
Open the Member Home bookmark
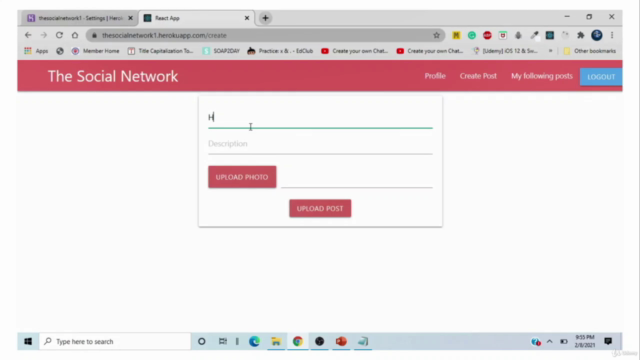click(x=96, y=51)
